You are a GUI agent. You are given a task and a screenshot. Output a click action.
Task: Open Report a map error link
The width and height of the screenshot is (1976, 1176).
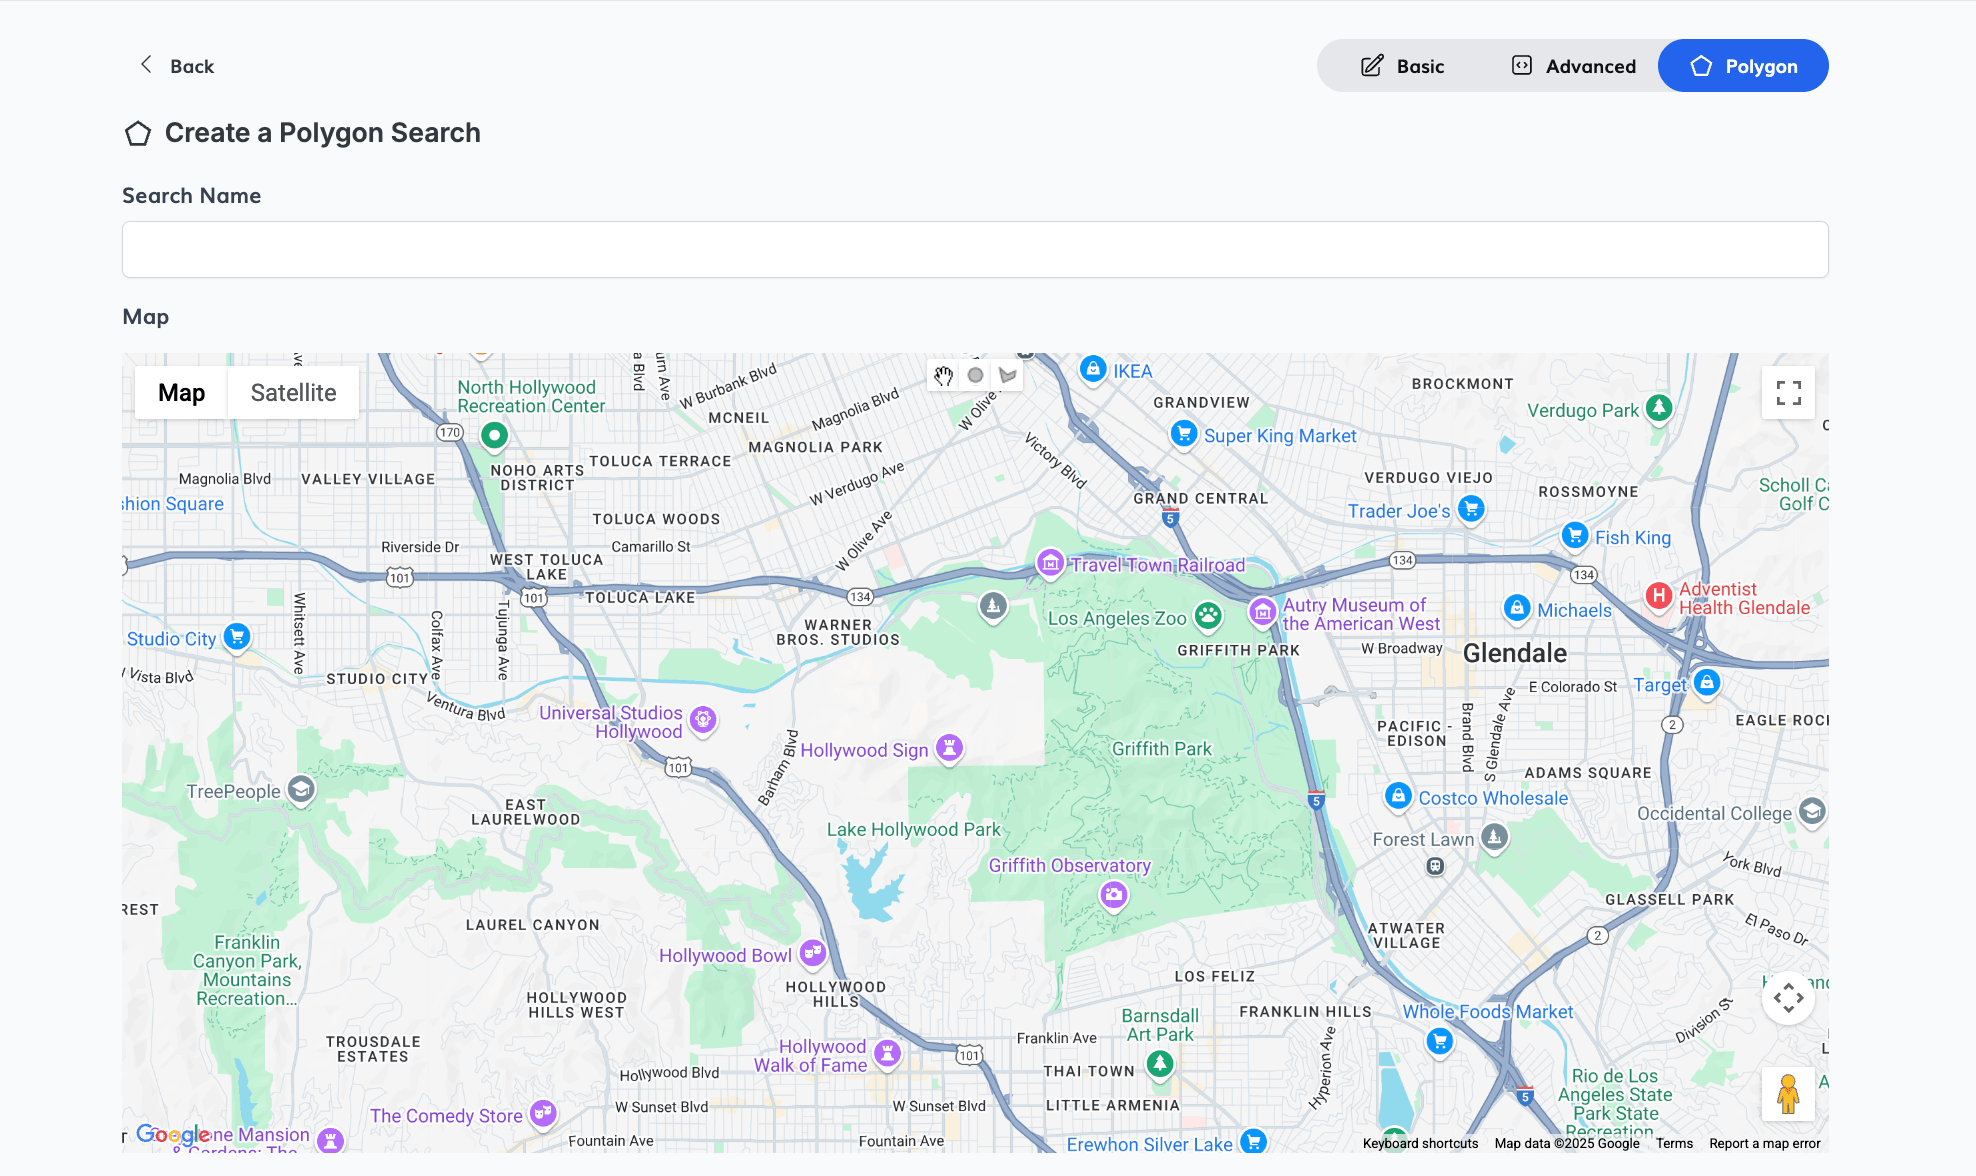[x=1764, y=1144]
